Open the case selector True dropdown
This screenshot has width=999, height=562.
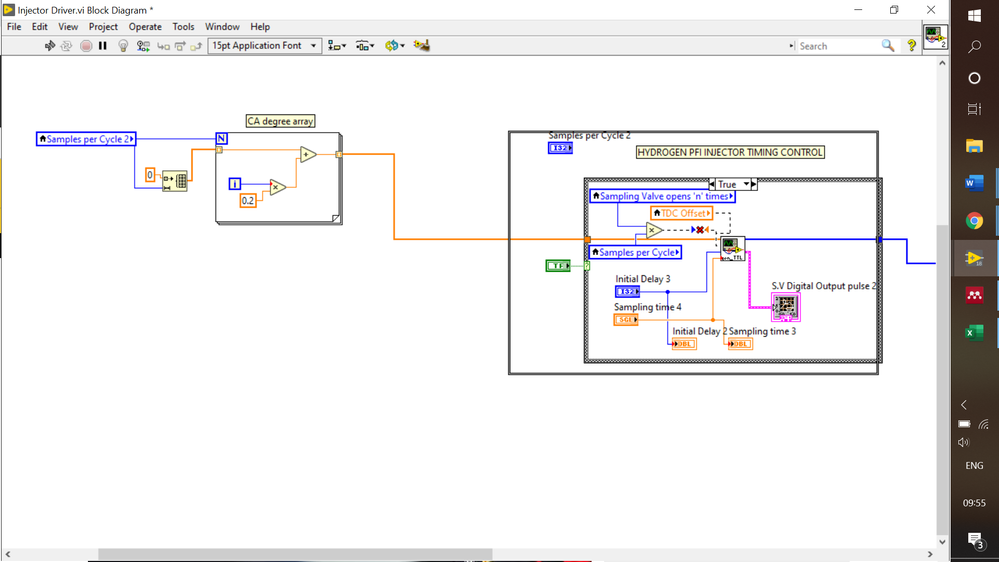pos(733,184)
